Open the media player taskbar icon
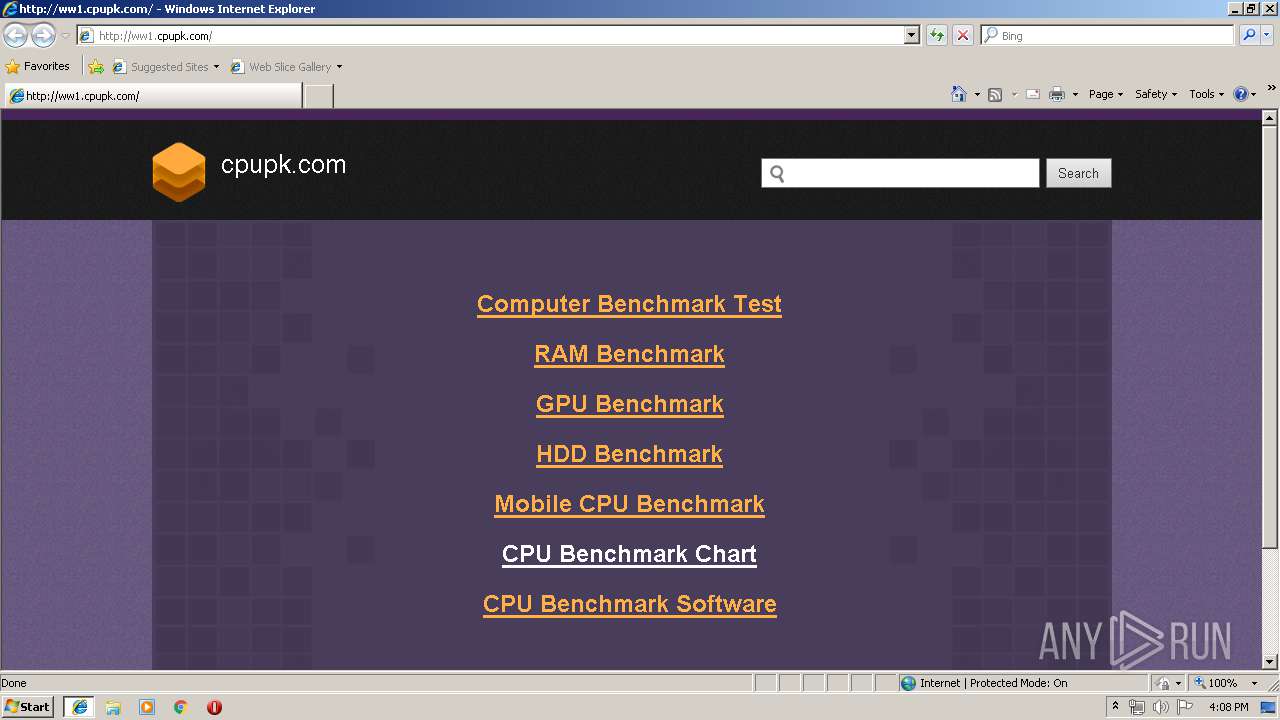The height and width of the screenshot is (720, 1280). click(147, 707)
